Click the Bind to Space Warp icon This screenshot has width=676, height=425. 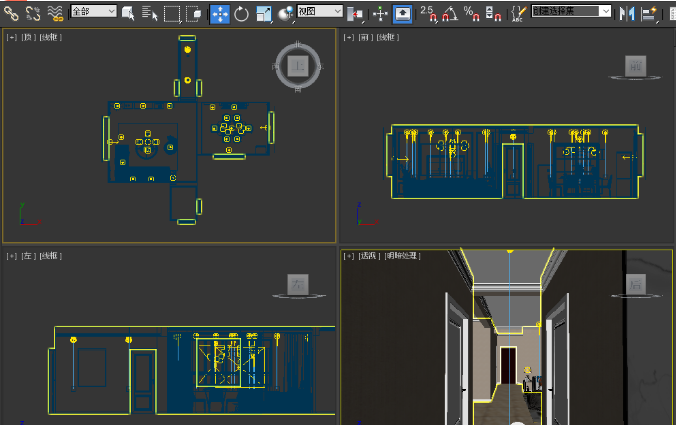click(55, 13)
